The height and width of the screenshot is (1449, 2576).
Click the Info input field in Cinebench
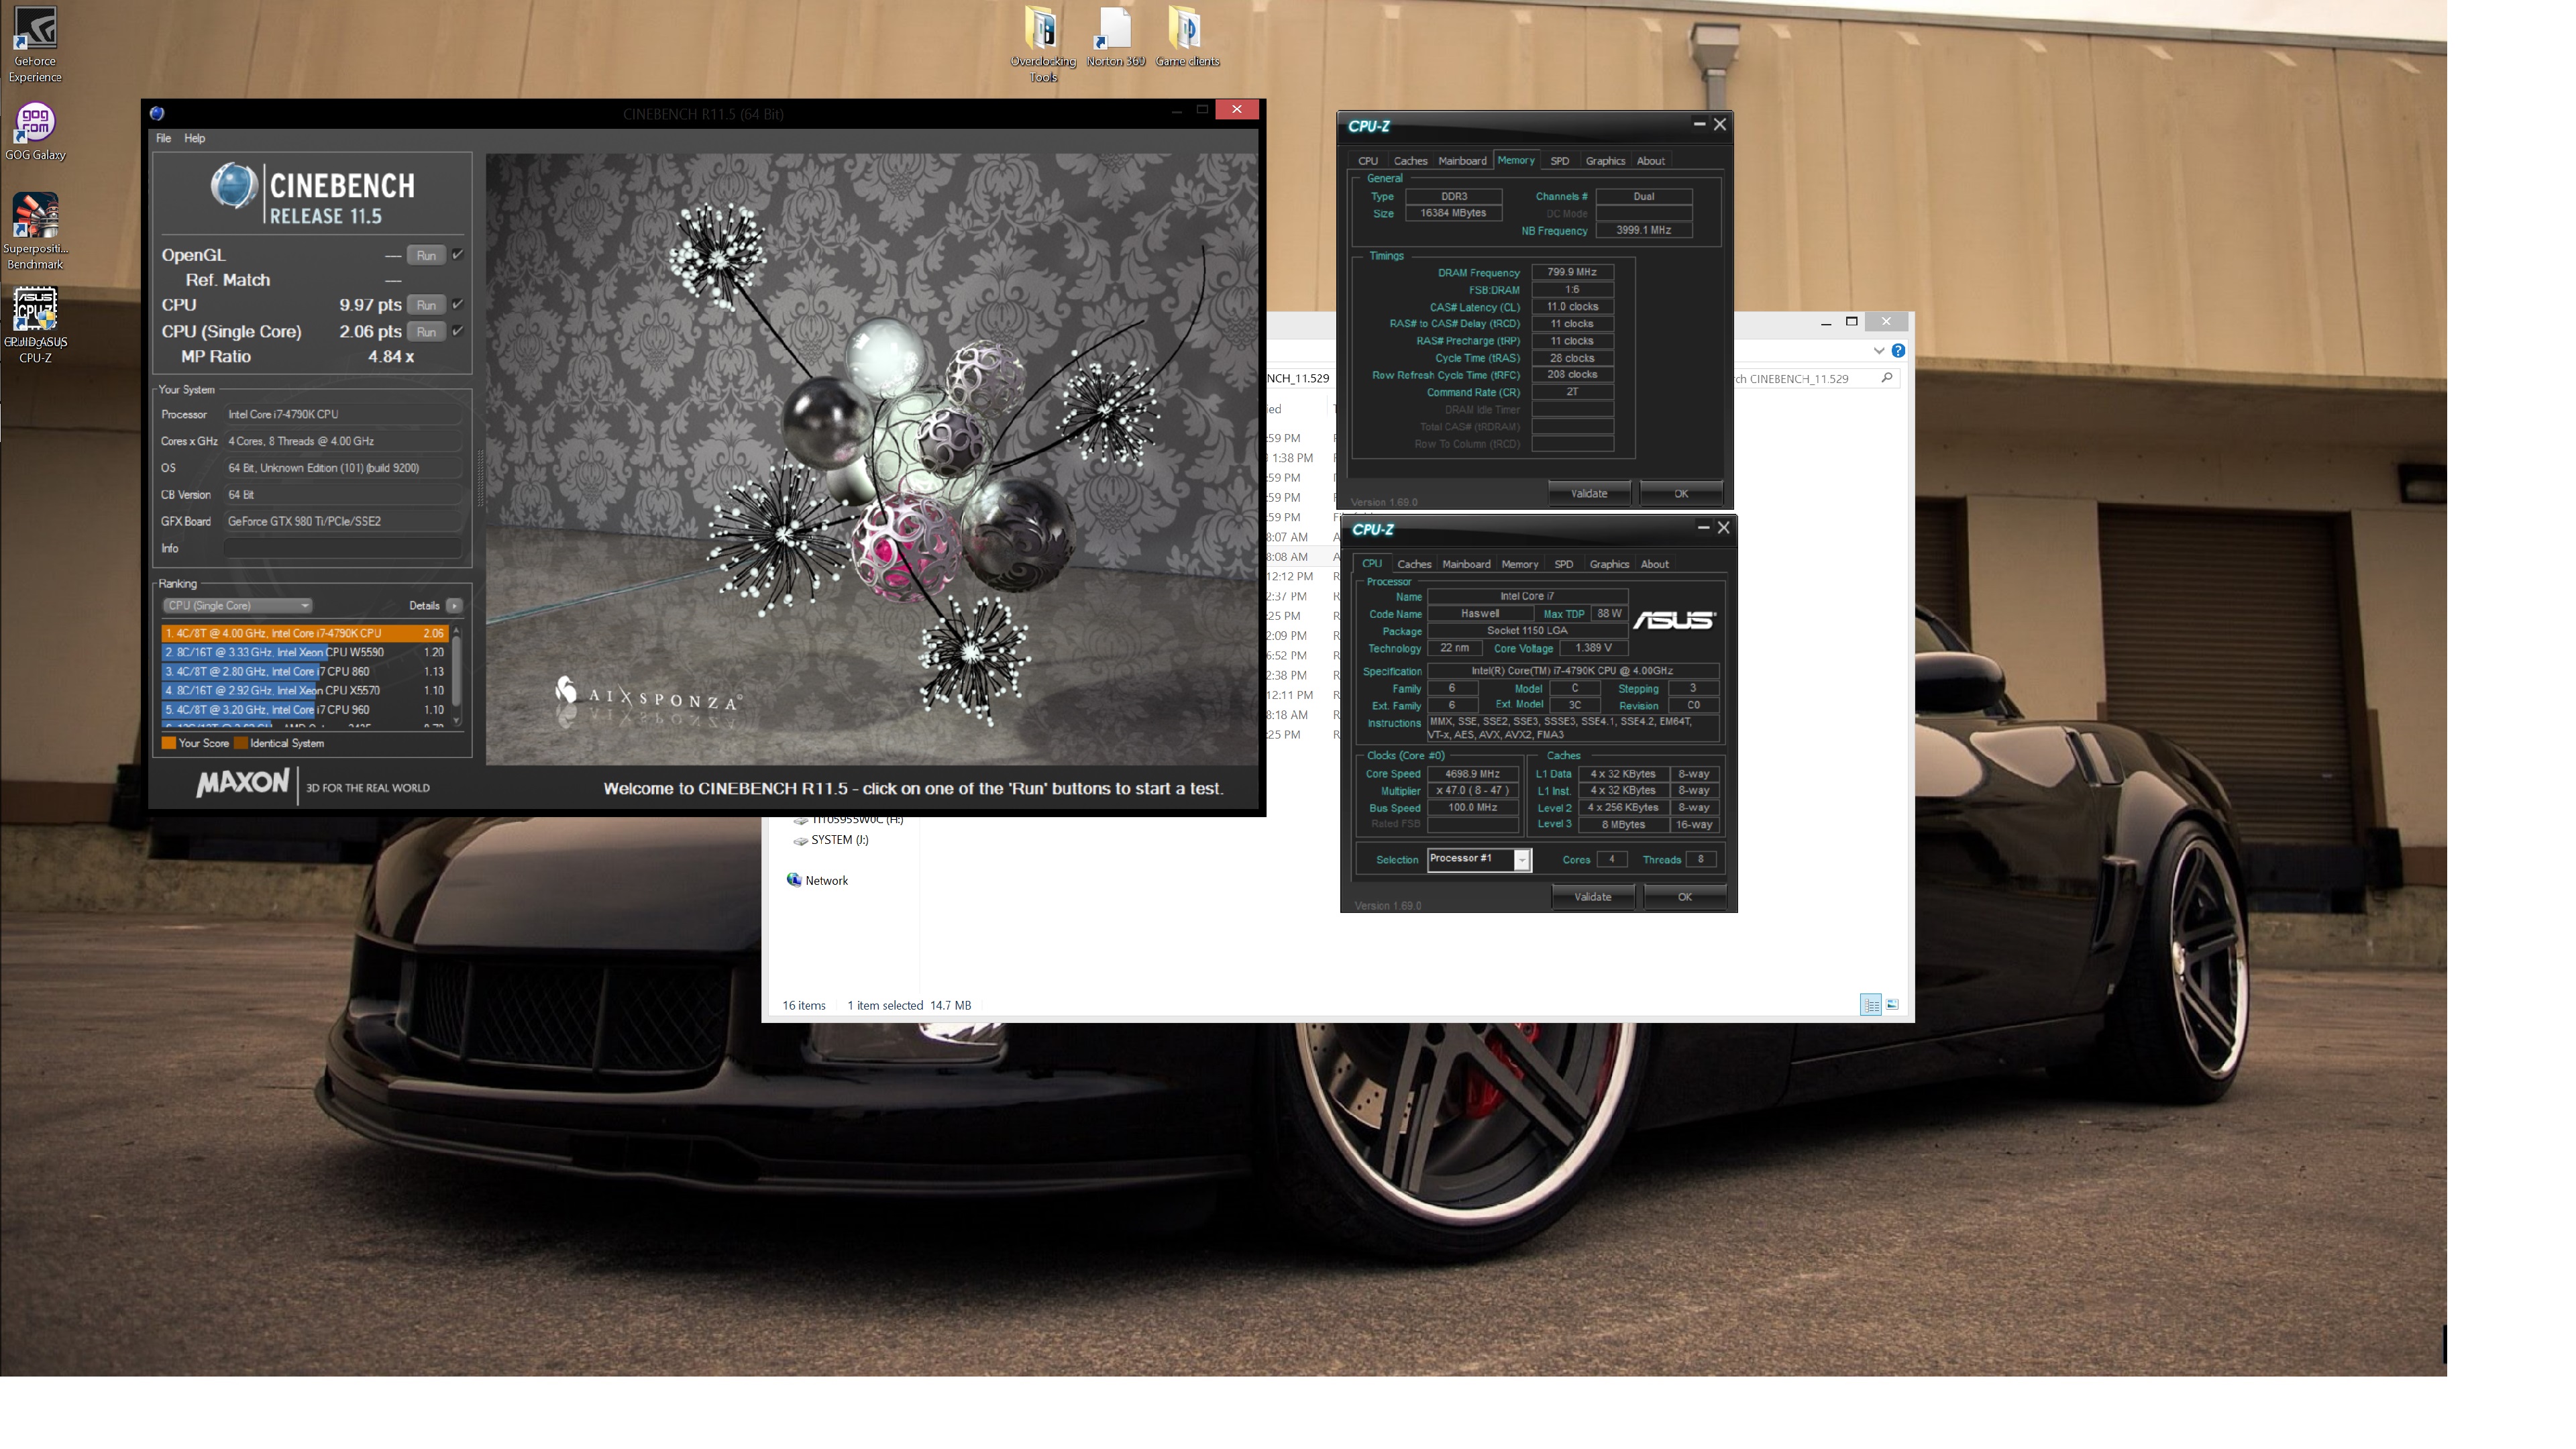343,548
